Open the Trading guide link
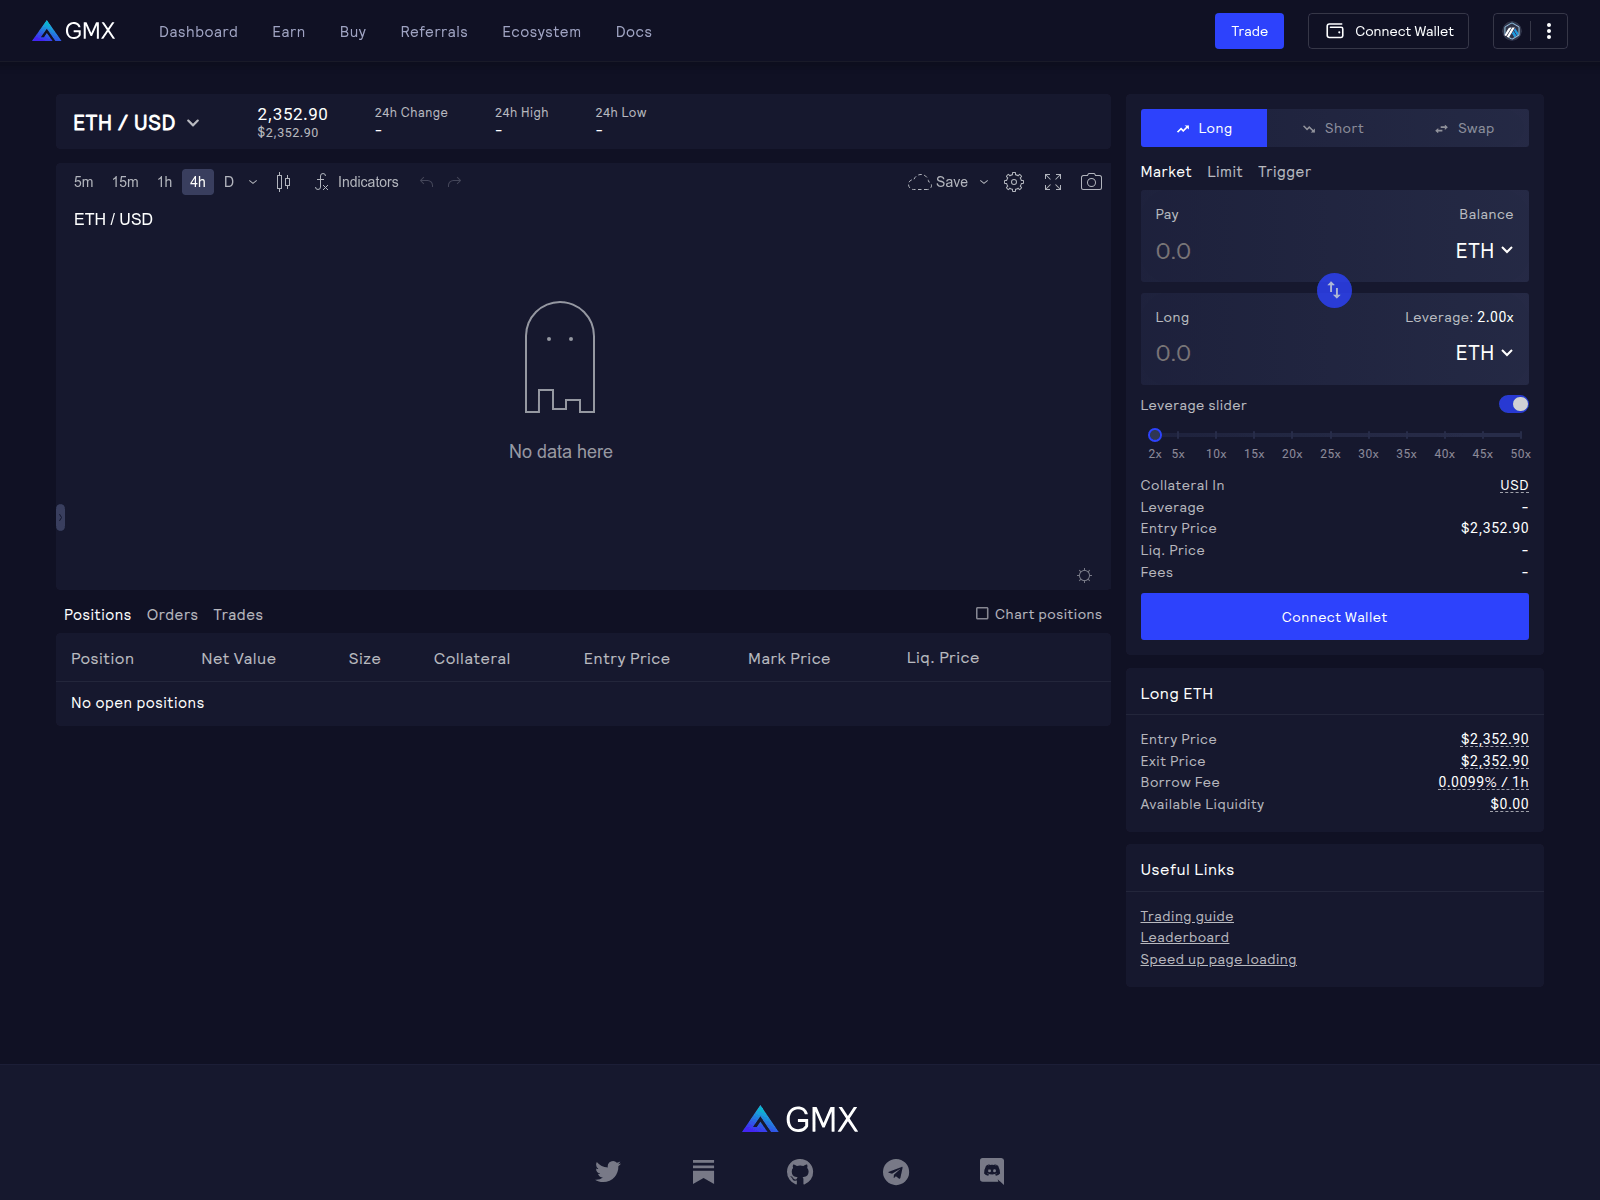The width and height of the screenshot is (1600, 1200). 1186,916
